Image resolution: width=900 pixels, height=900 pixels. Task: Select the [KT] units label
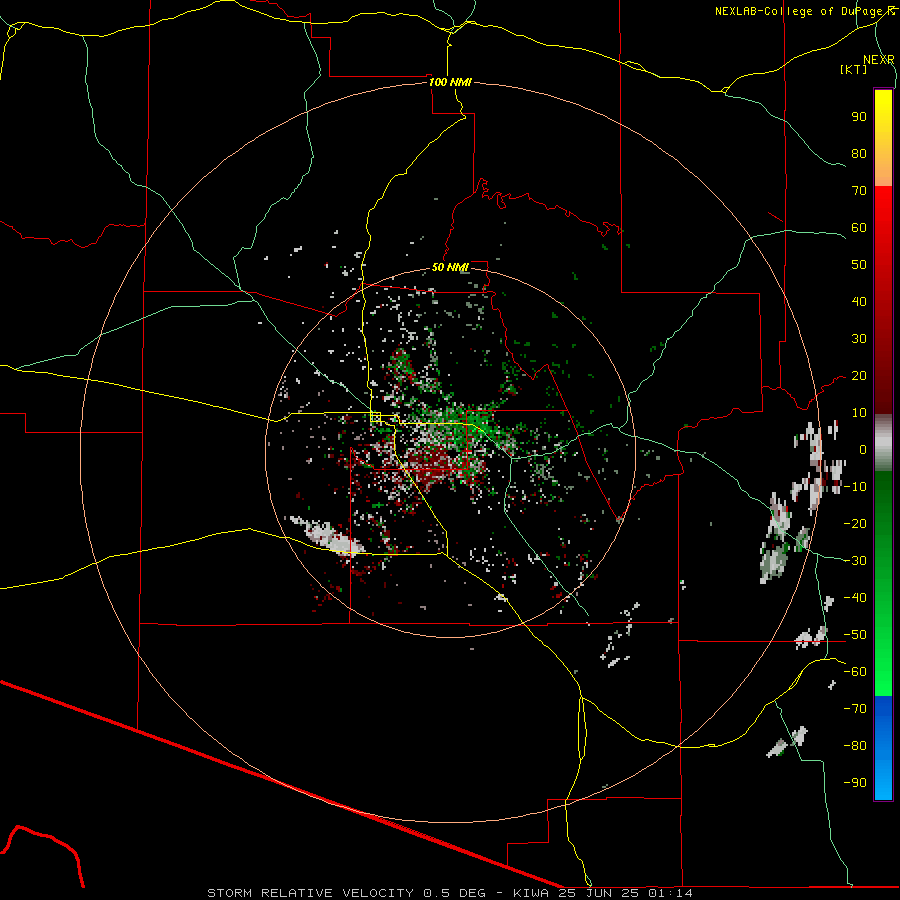(x=854, y=69)
